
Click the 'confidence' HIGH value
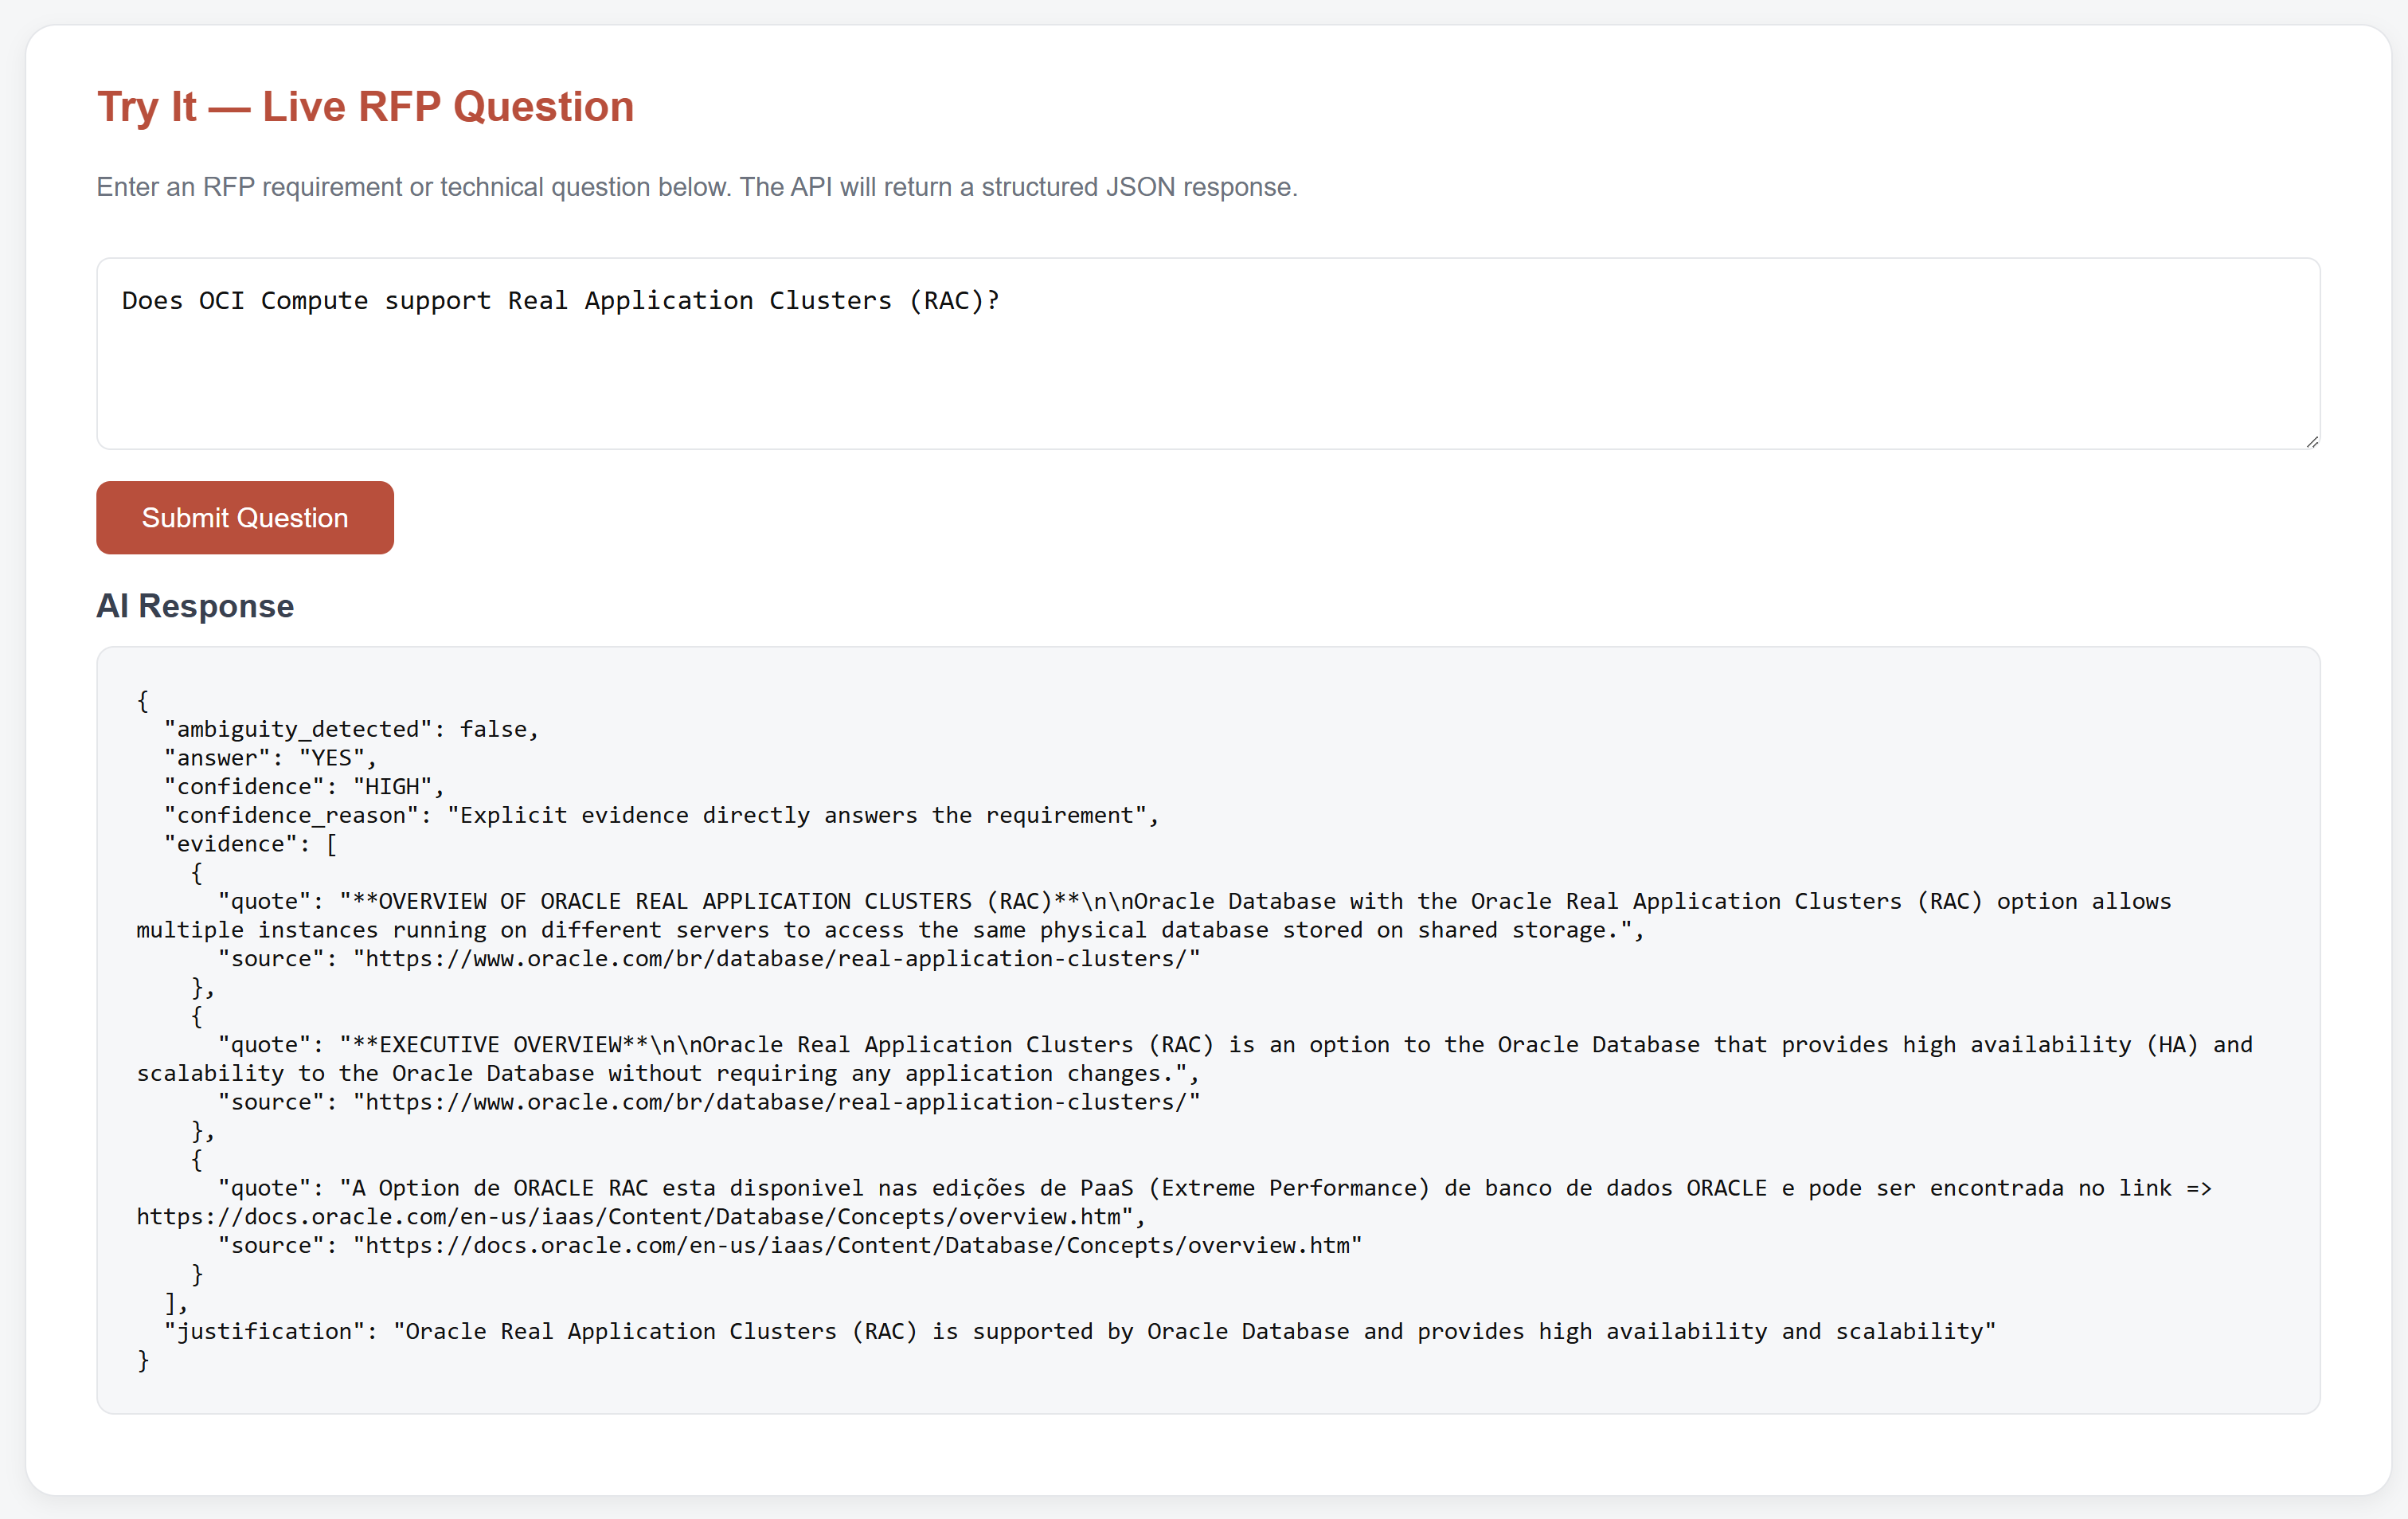[x=392, y=786]
